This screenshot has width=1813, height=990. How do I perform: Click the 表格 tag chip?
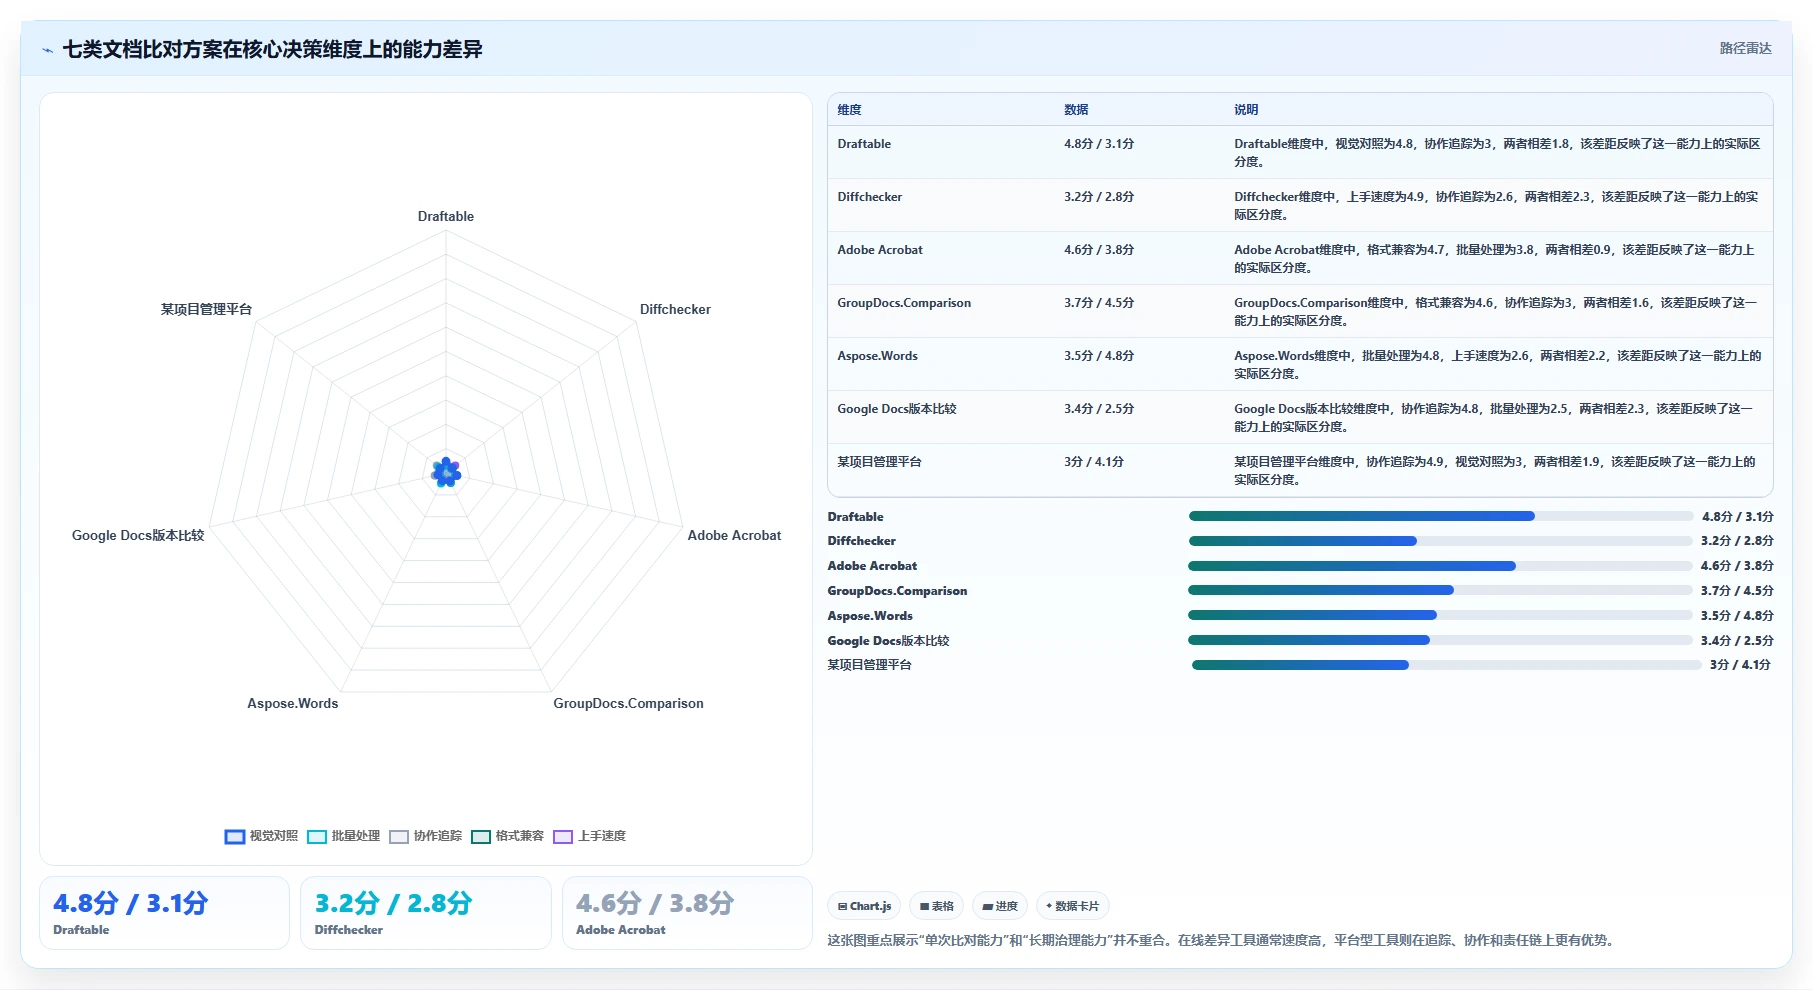tap(937, 906)
